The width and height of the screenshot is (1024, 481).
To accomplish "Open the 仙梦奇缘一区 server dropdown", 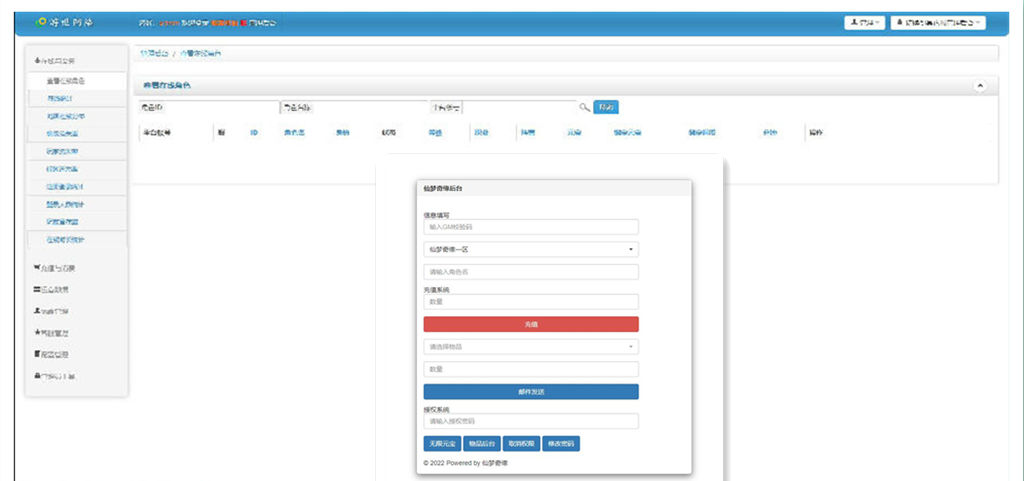I will pos(530,249).
